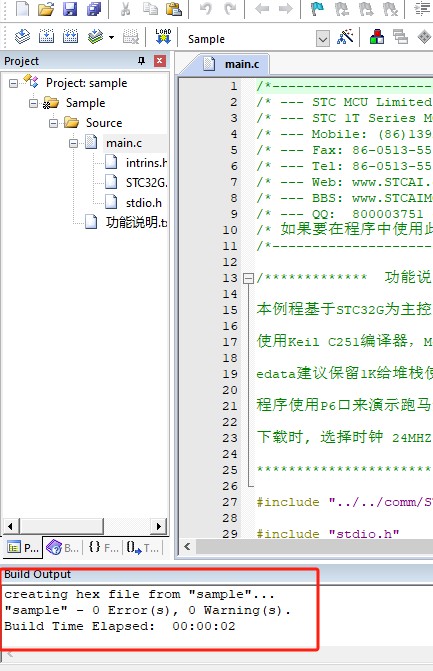Image resolution: width=433 pixels, height=671 pixels.
Task: Switch to Project tab at panel bottom
Action: [23, 547]
